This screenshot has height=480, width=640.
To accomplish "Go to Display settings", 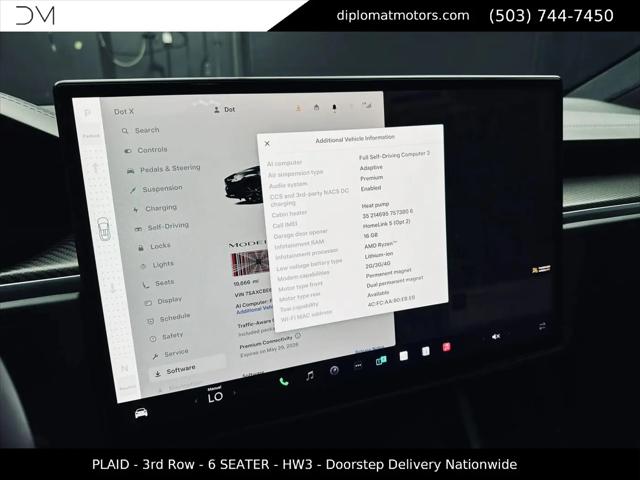I will coord(163,301).
